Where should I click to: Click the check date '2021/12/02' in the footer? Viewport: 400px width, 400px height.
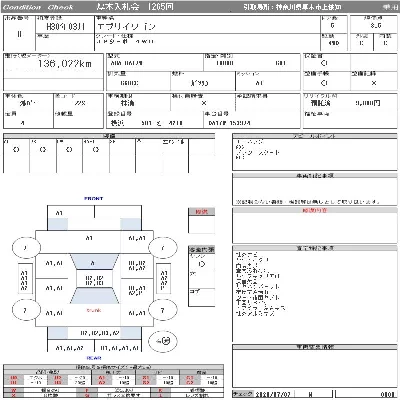(273, 394)
